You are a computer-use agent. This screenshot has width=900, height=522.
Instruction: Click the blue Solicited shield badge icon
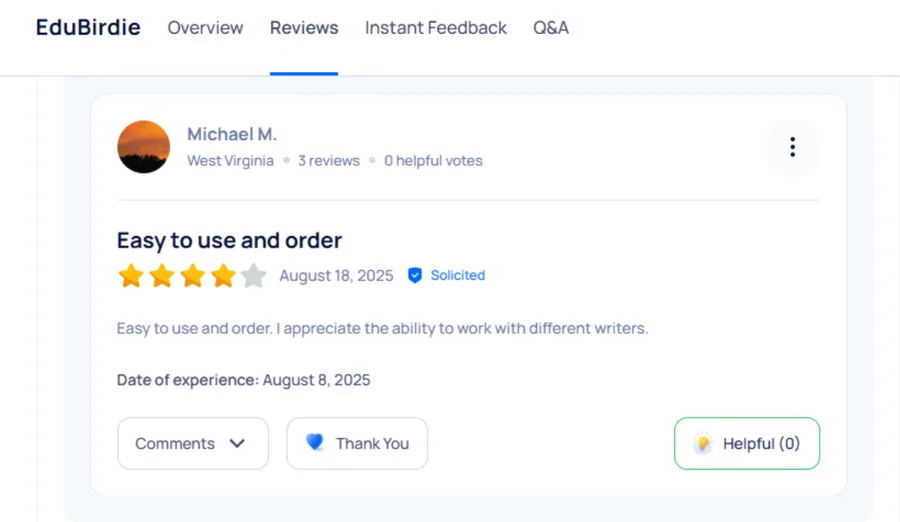pyautogui.click(x=415, y=275)
